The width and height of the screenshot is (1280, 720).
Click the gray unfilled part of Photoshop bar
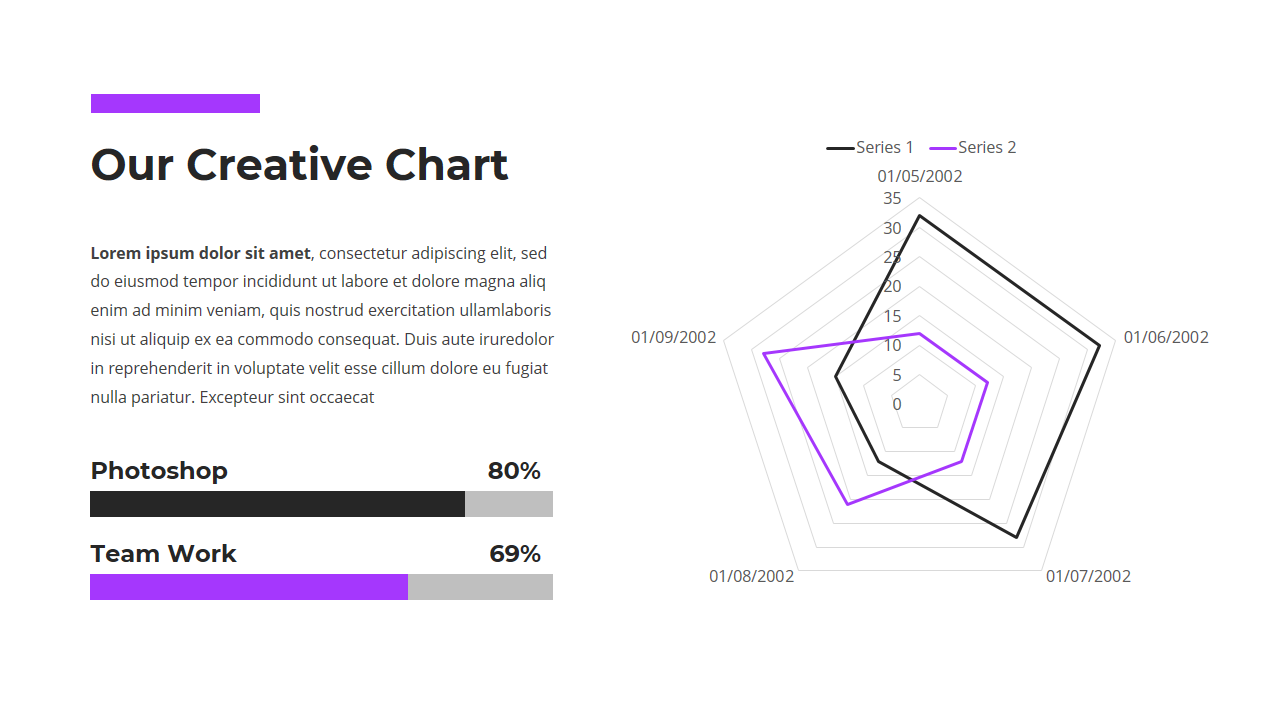pyautogui.click(x=509, y=504)
